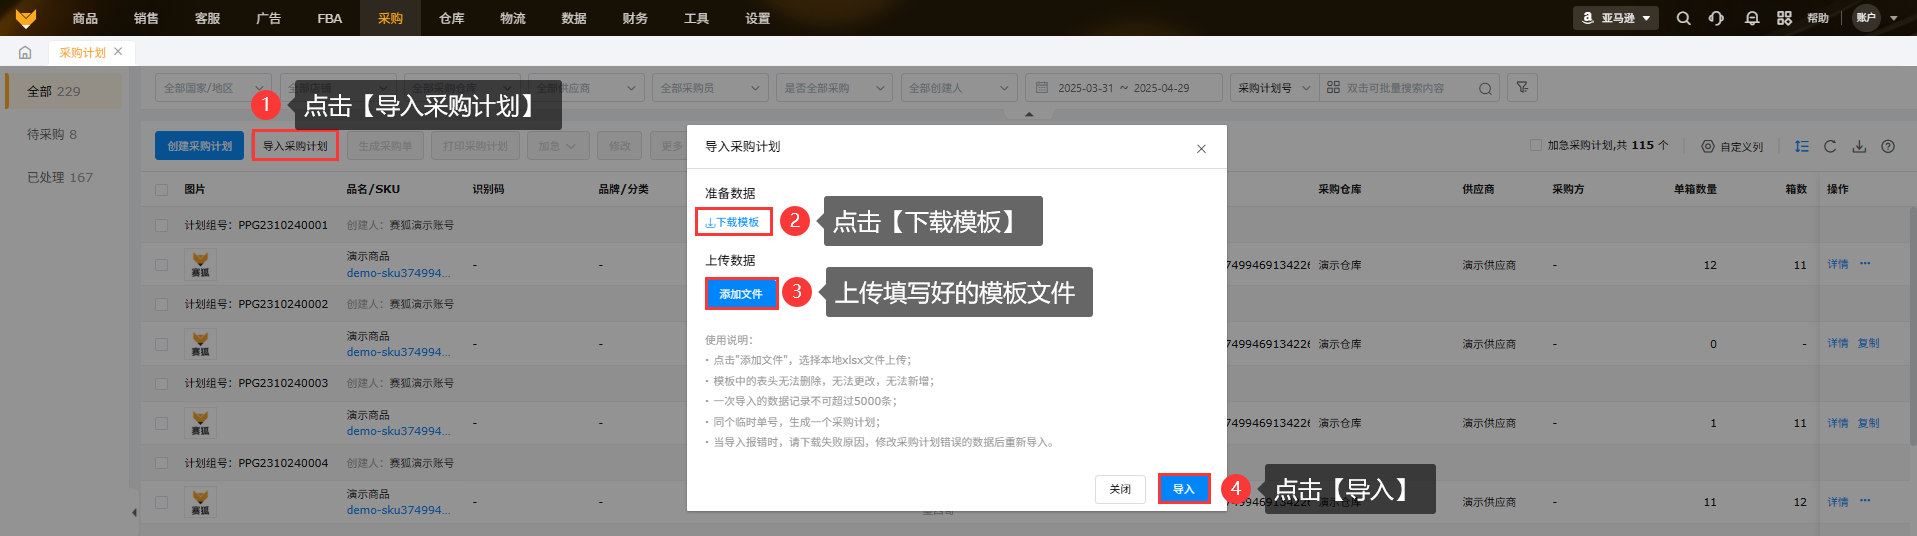Open 全部采购员 filter dropdown

point(710,88)
